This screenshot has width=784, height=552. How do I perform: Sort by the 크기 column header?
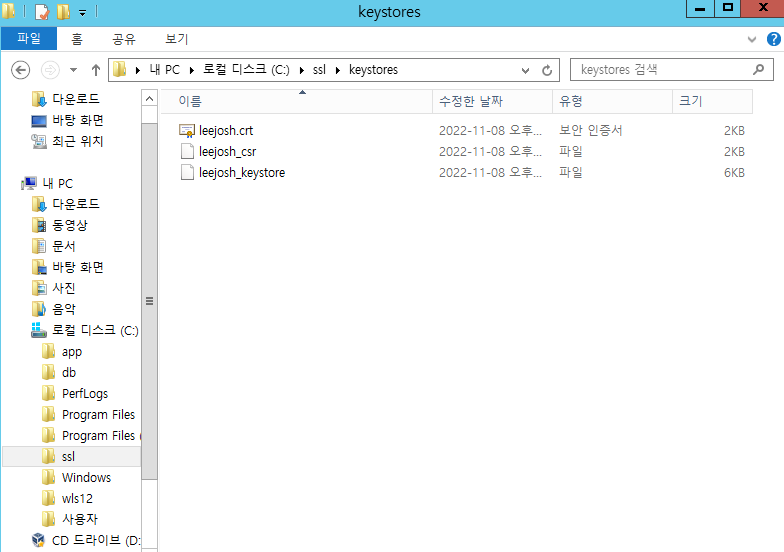(712, 102)
